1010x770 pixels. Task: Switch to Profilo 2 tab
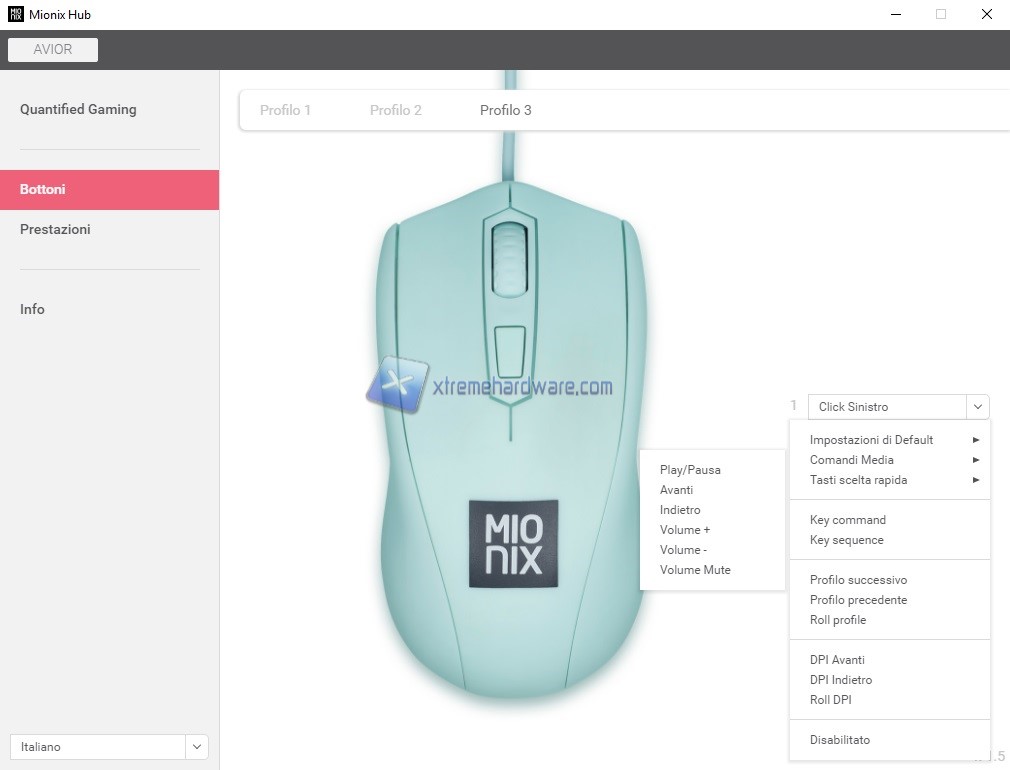click(395, 110)
